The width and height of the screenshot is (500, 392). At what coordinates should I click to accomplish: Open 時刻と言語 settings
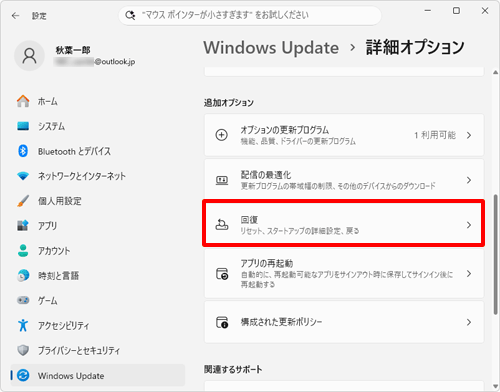[98, 275]
